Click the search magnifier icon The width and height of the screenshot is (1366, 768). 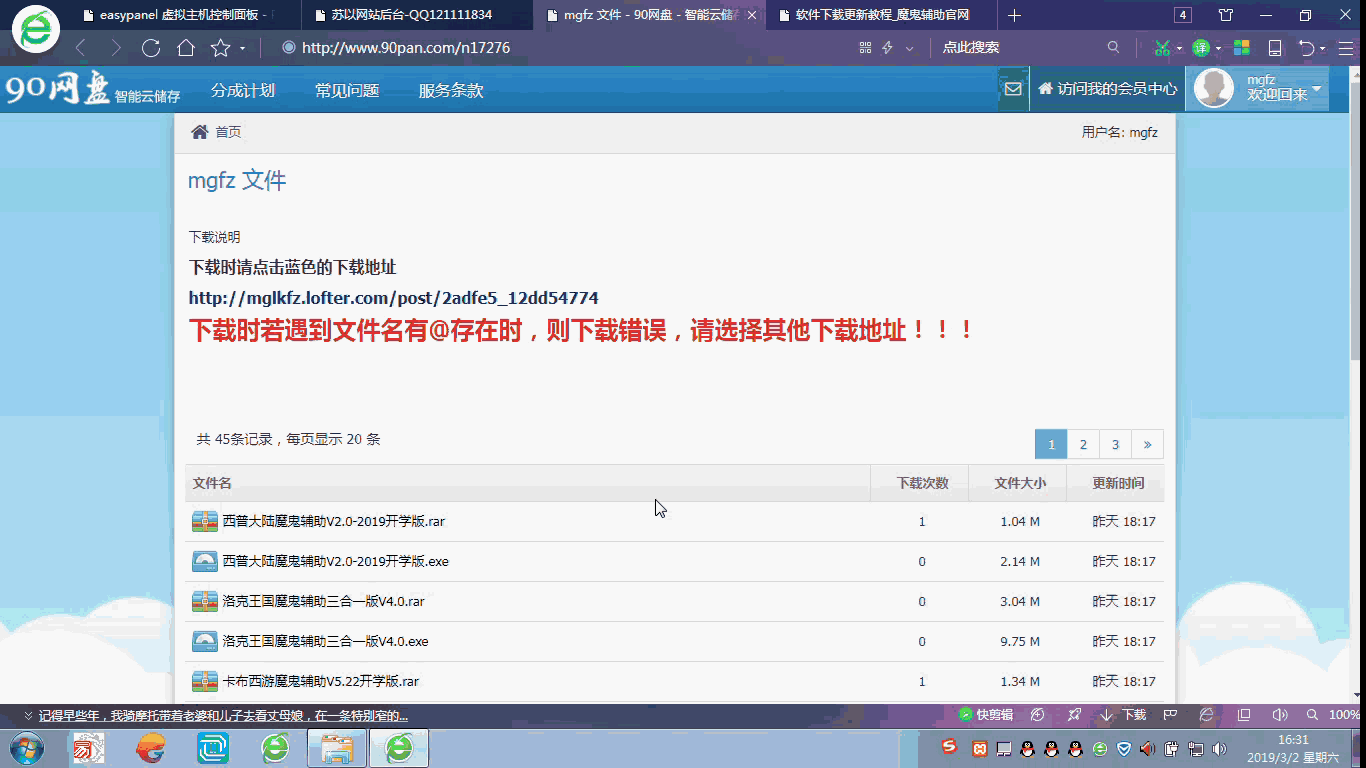tap(1114, 47)
